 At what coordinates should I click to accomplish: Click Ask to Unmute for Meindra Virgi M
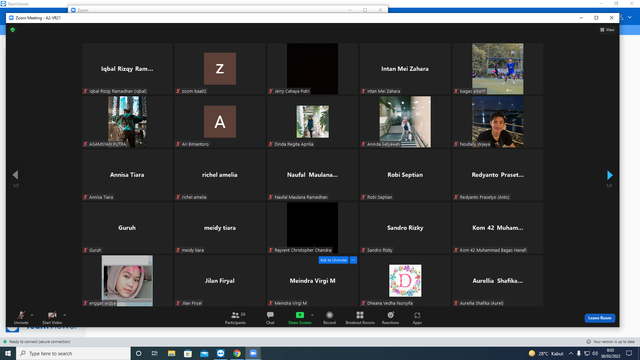tap(333, 260)
